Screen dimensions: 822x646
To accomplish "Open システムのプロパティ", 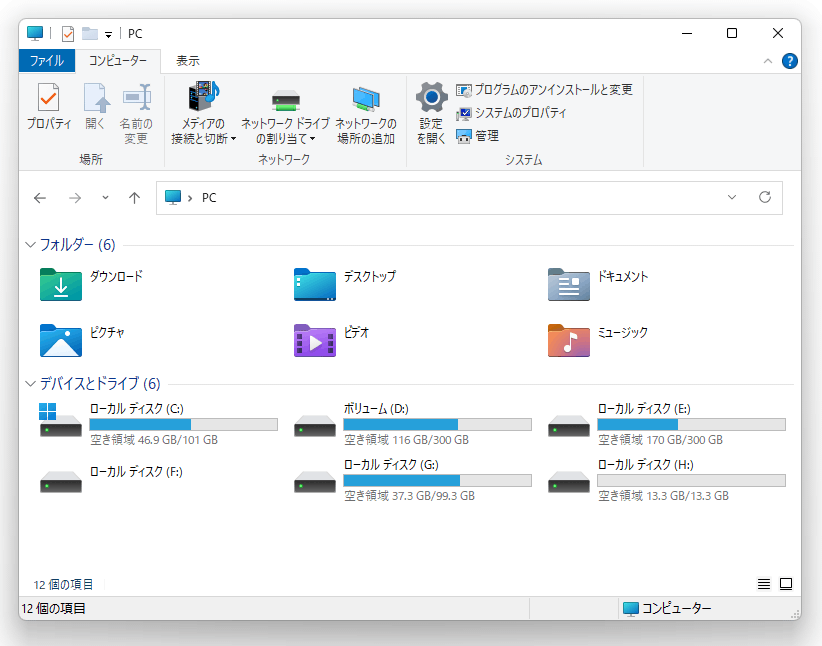I will tap(511, 113).
